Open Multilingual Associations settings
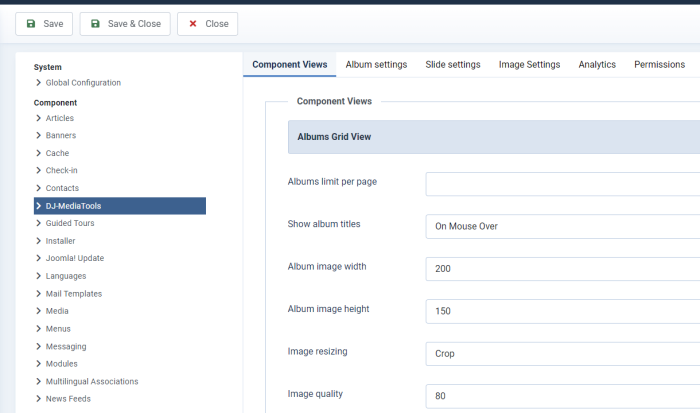 [x=92, y=381]
